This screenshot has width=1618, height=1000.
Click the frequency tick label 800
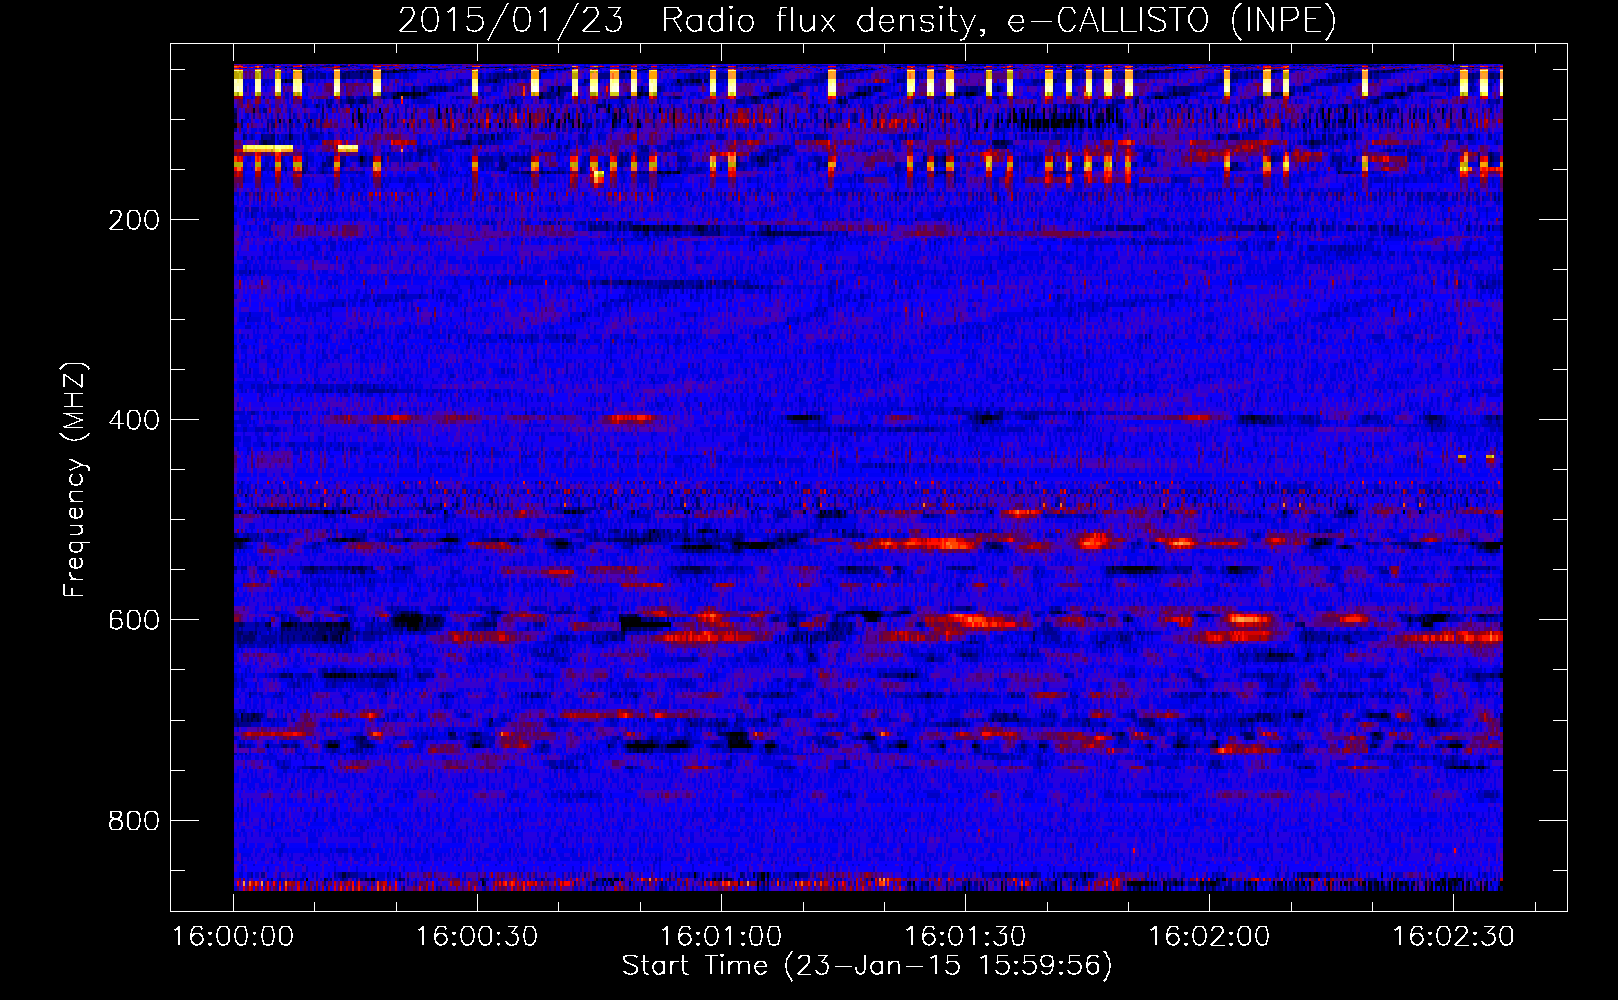[x=134, y=821]
